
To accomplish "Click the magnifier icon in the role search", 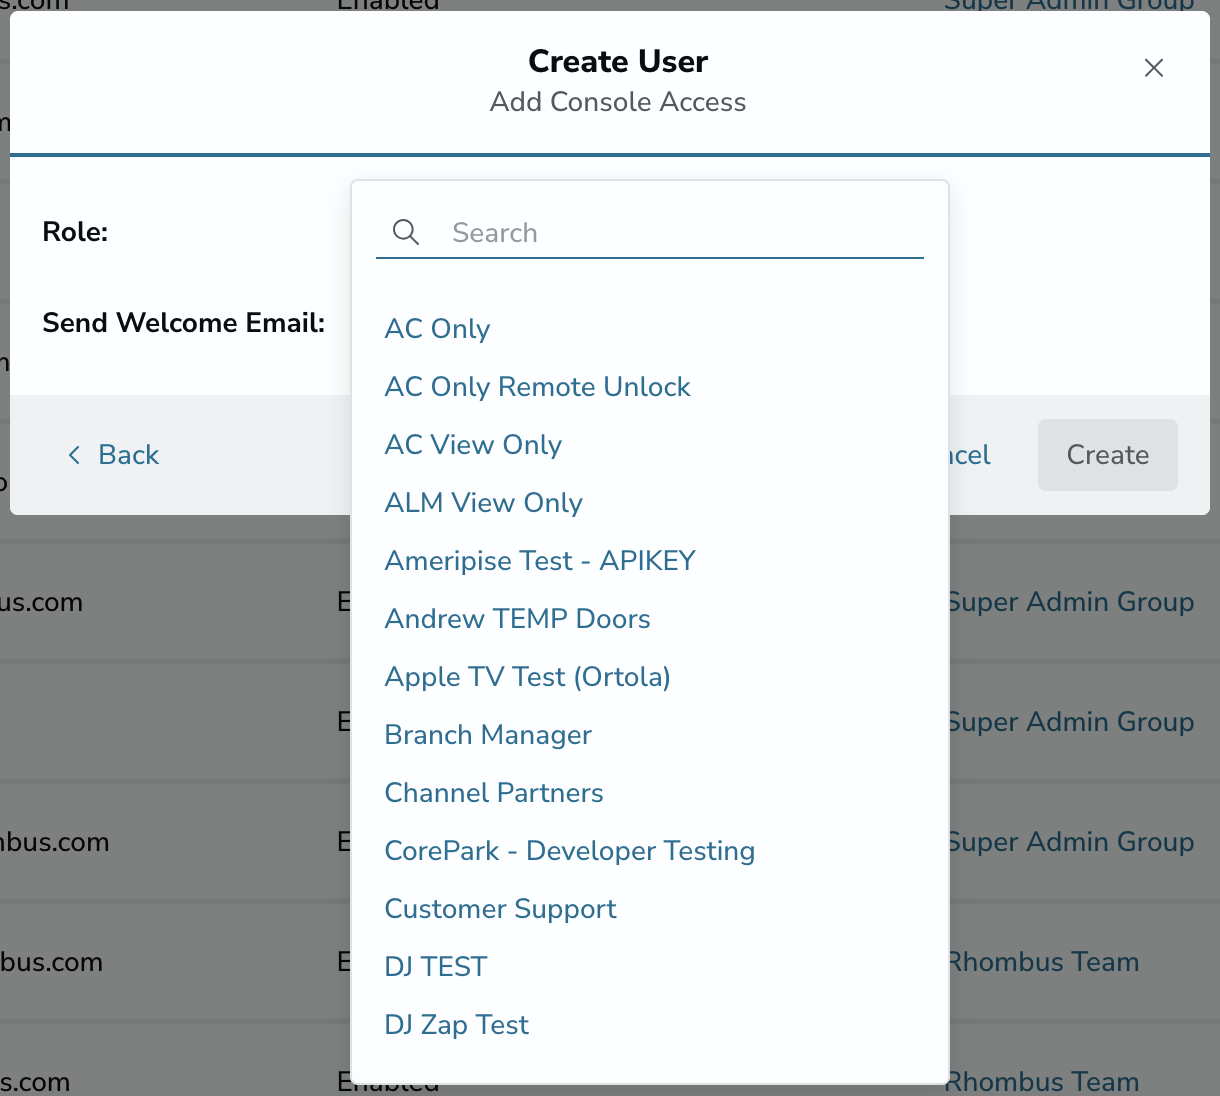I will tap(405, 233).
